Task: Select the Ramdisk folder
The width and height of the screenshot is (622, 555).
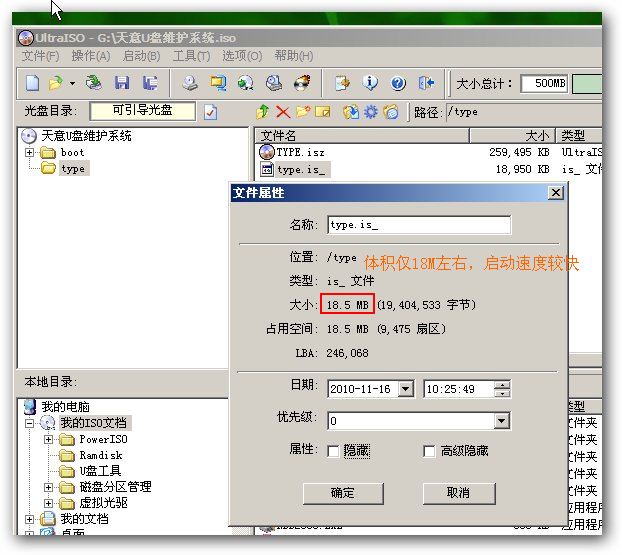Action: 101,455
